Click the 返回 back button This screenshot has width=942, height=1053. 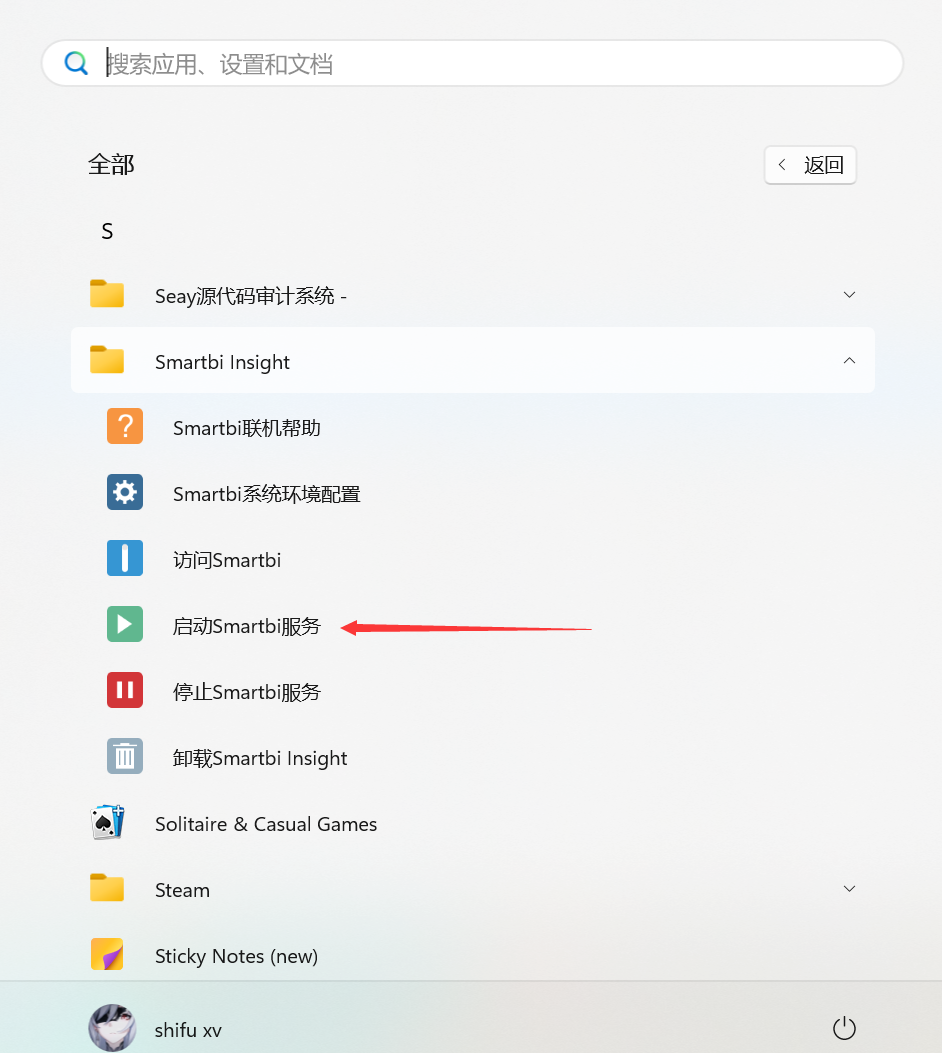click(x=810, y=165)
